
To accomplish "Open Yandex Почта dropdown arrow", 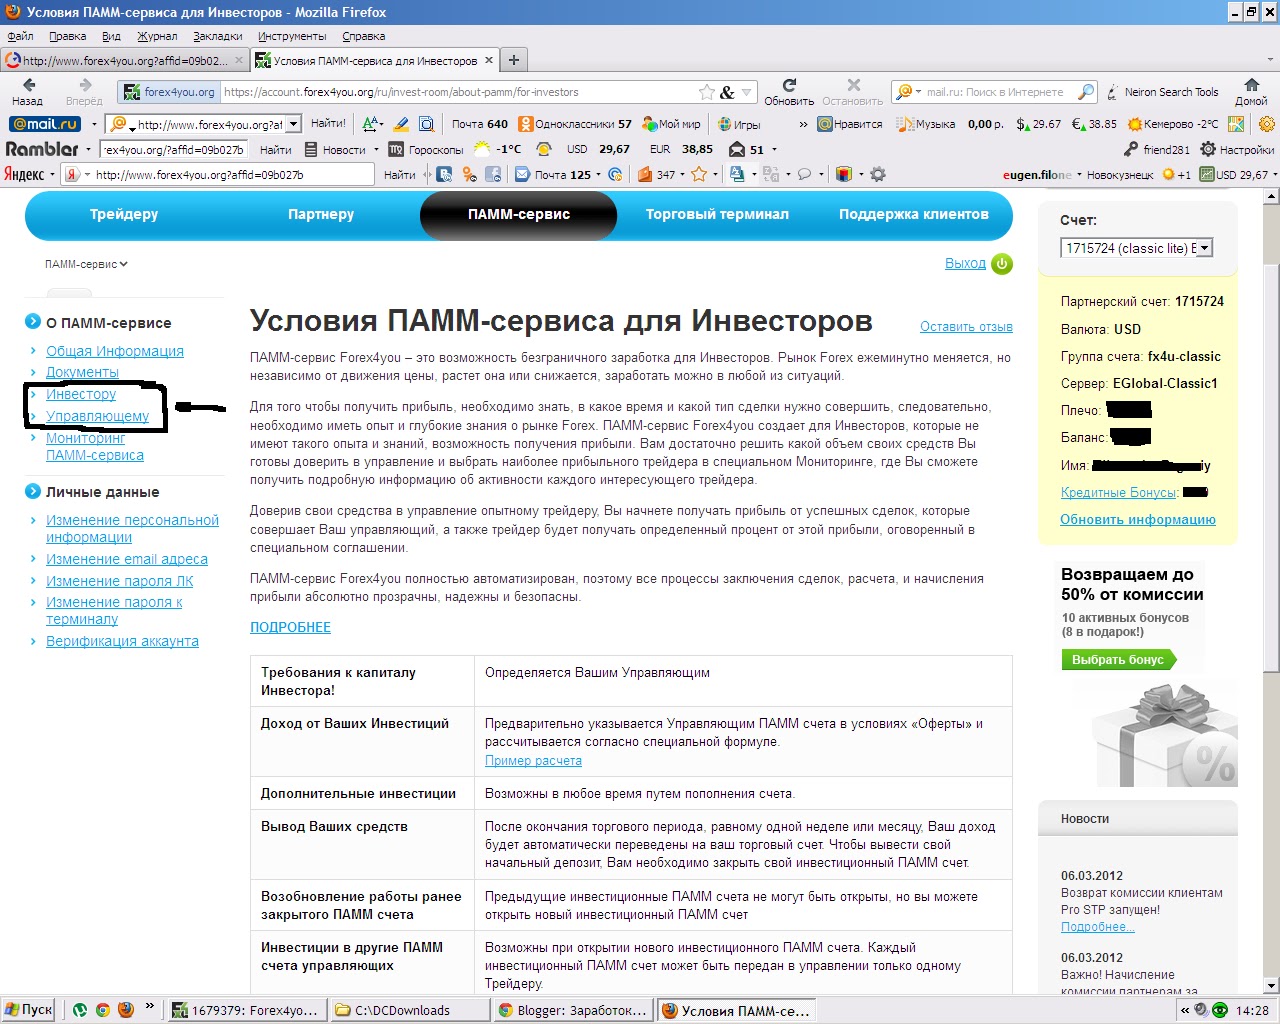I will [599, 175].
